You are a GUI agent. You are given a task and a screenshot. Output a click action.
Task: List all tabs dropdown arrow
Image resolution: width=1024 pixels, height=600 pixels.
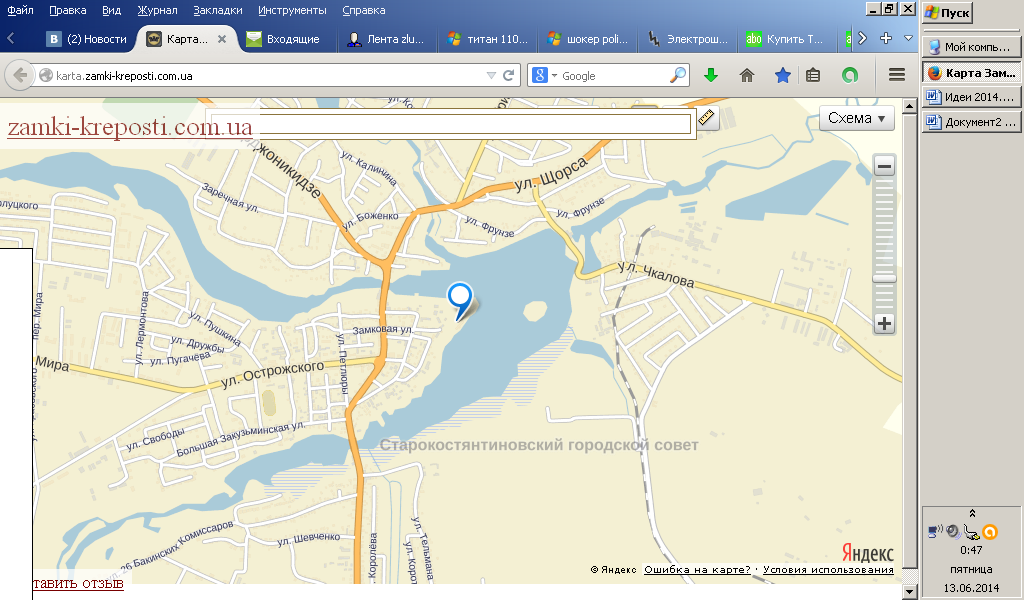click(908, 39)
